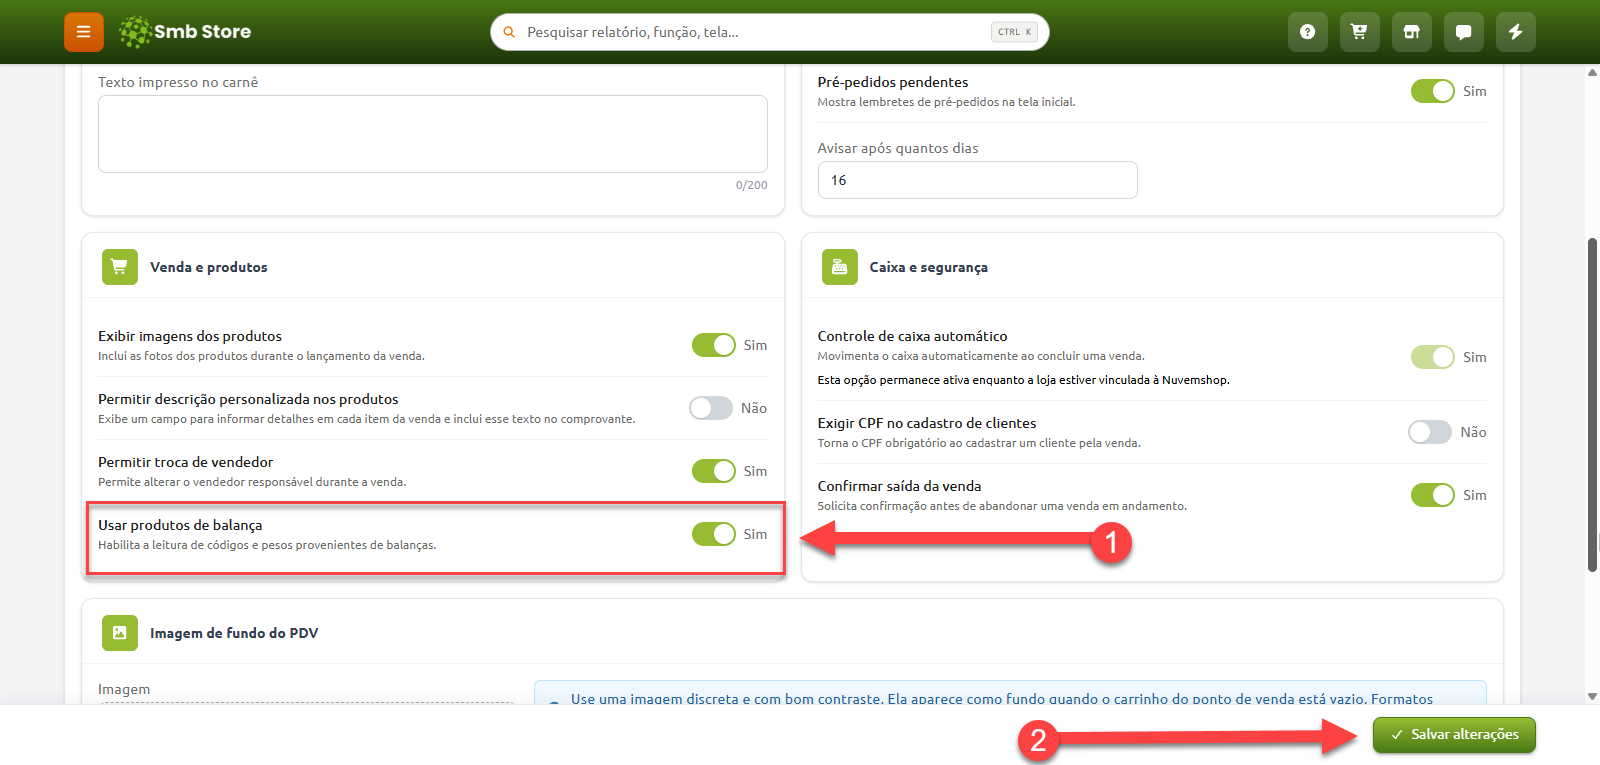Viewport: 1600px width, 765px height.
Task: Click the scrollbar down arrow
Action: (1592, 697)
